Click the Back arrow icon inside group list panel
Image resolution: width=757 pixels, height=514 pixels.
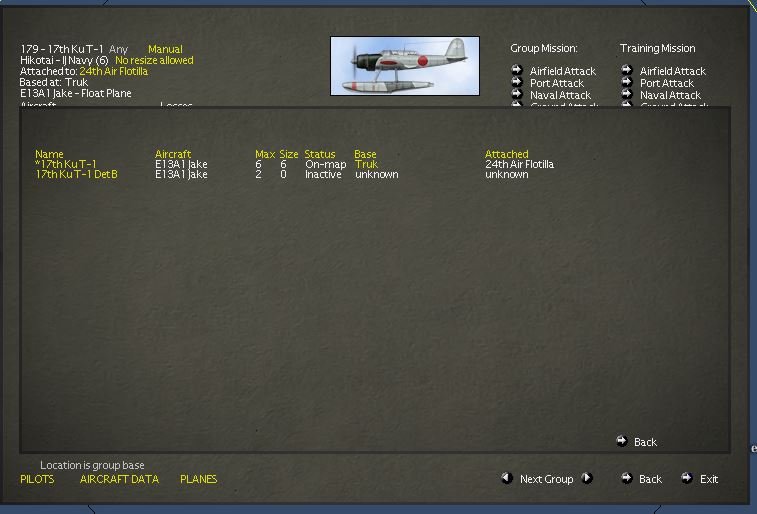click(x=622, y=441)
